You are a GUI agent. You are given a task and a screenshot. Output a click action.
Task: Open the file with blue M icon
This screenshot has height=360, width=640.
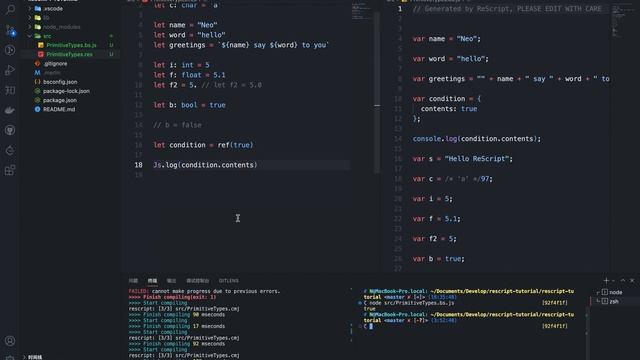(x=52, y=73)
